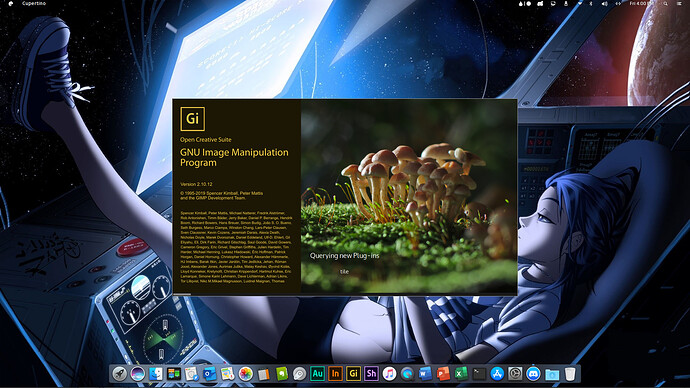The height and width of the screenshot is (388, 690).
Task: Open Microsoft PowerPoint from the dock
Action: (x=443, y=374)
